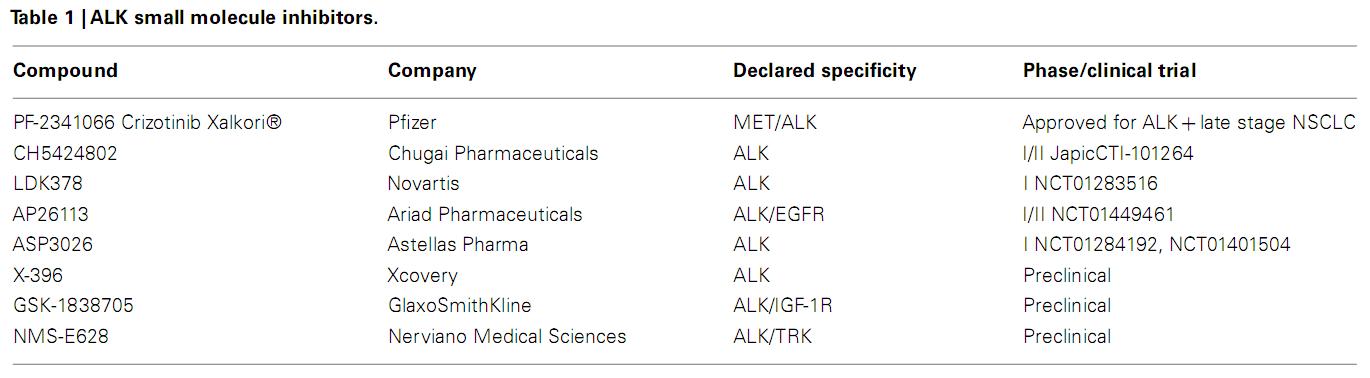Click the GlaxoSmithKline company cell
This screenshot has width=1370, height=378.
click(460, 305)
